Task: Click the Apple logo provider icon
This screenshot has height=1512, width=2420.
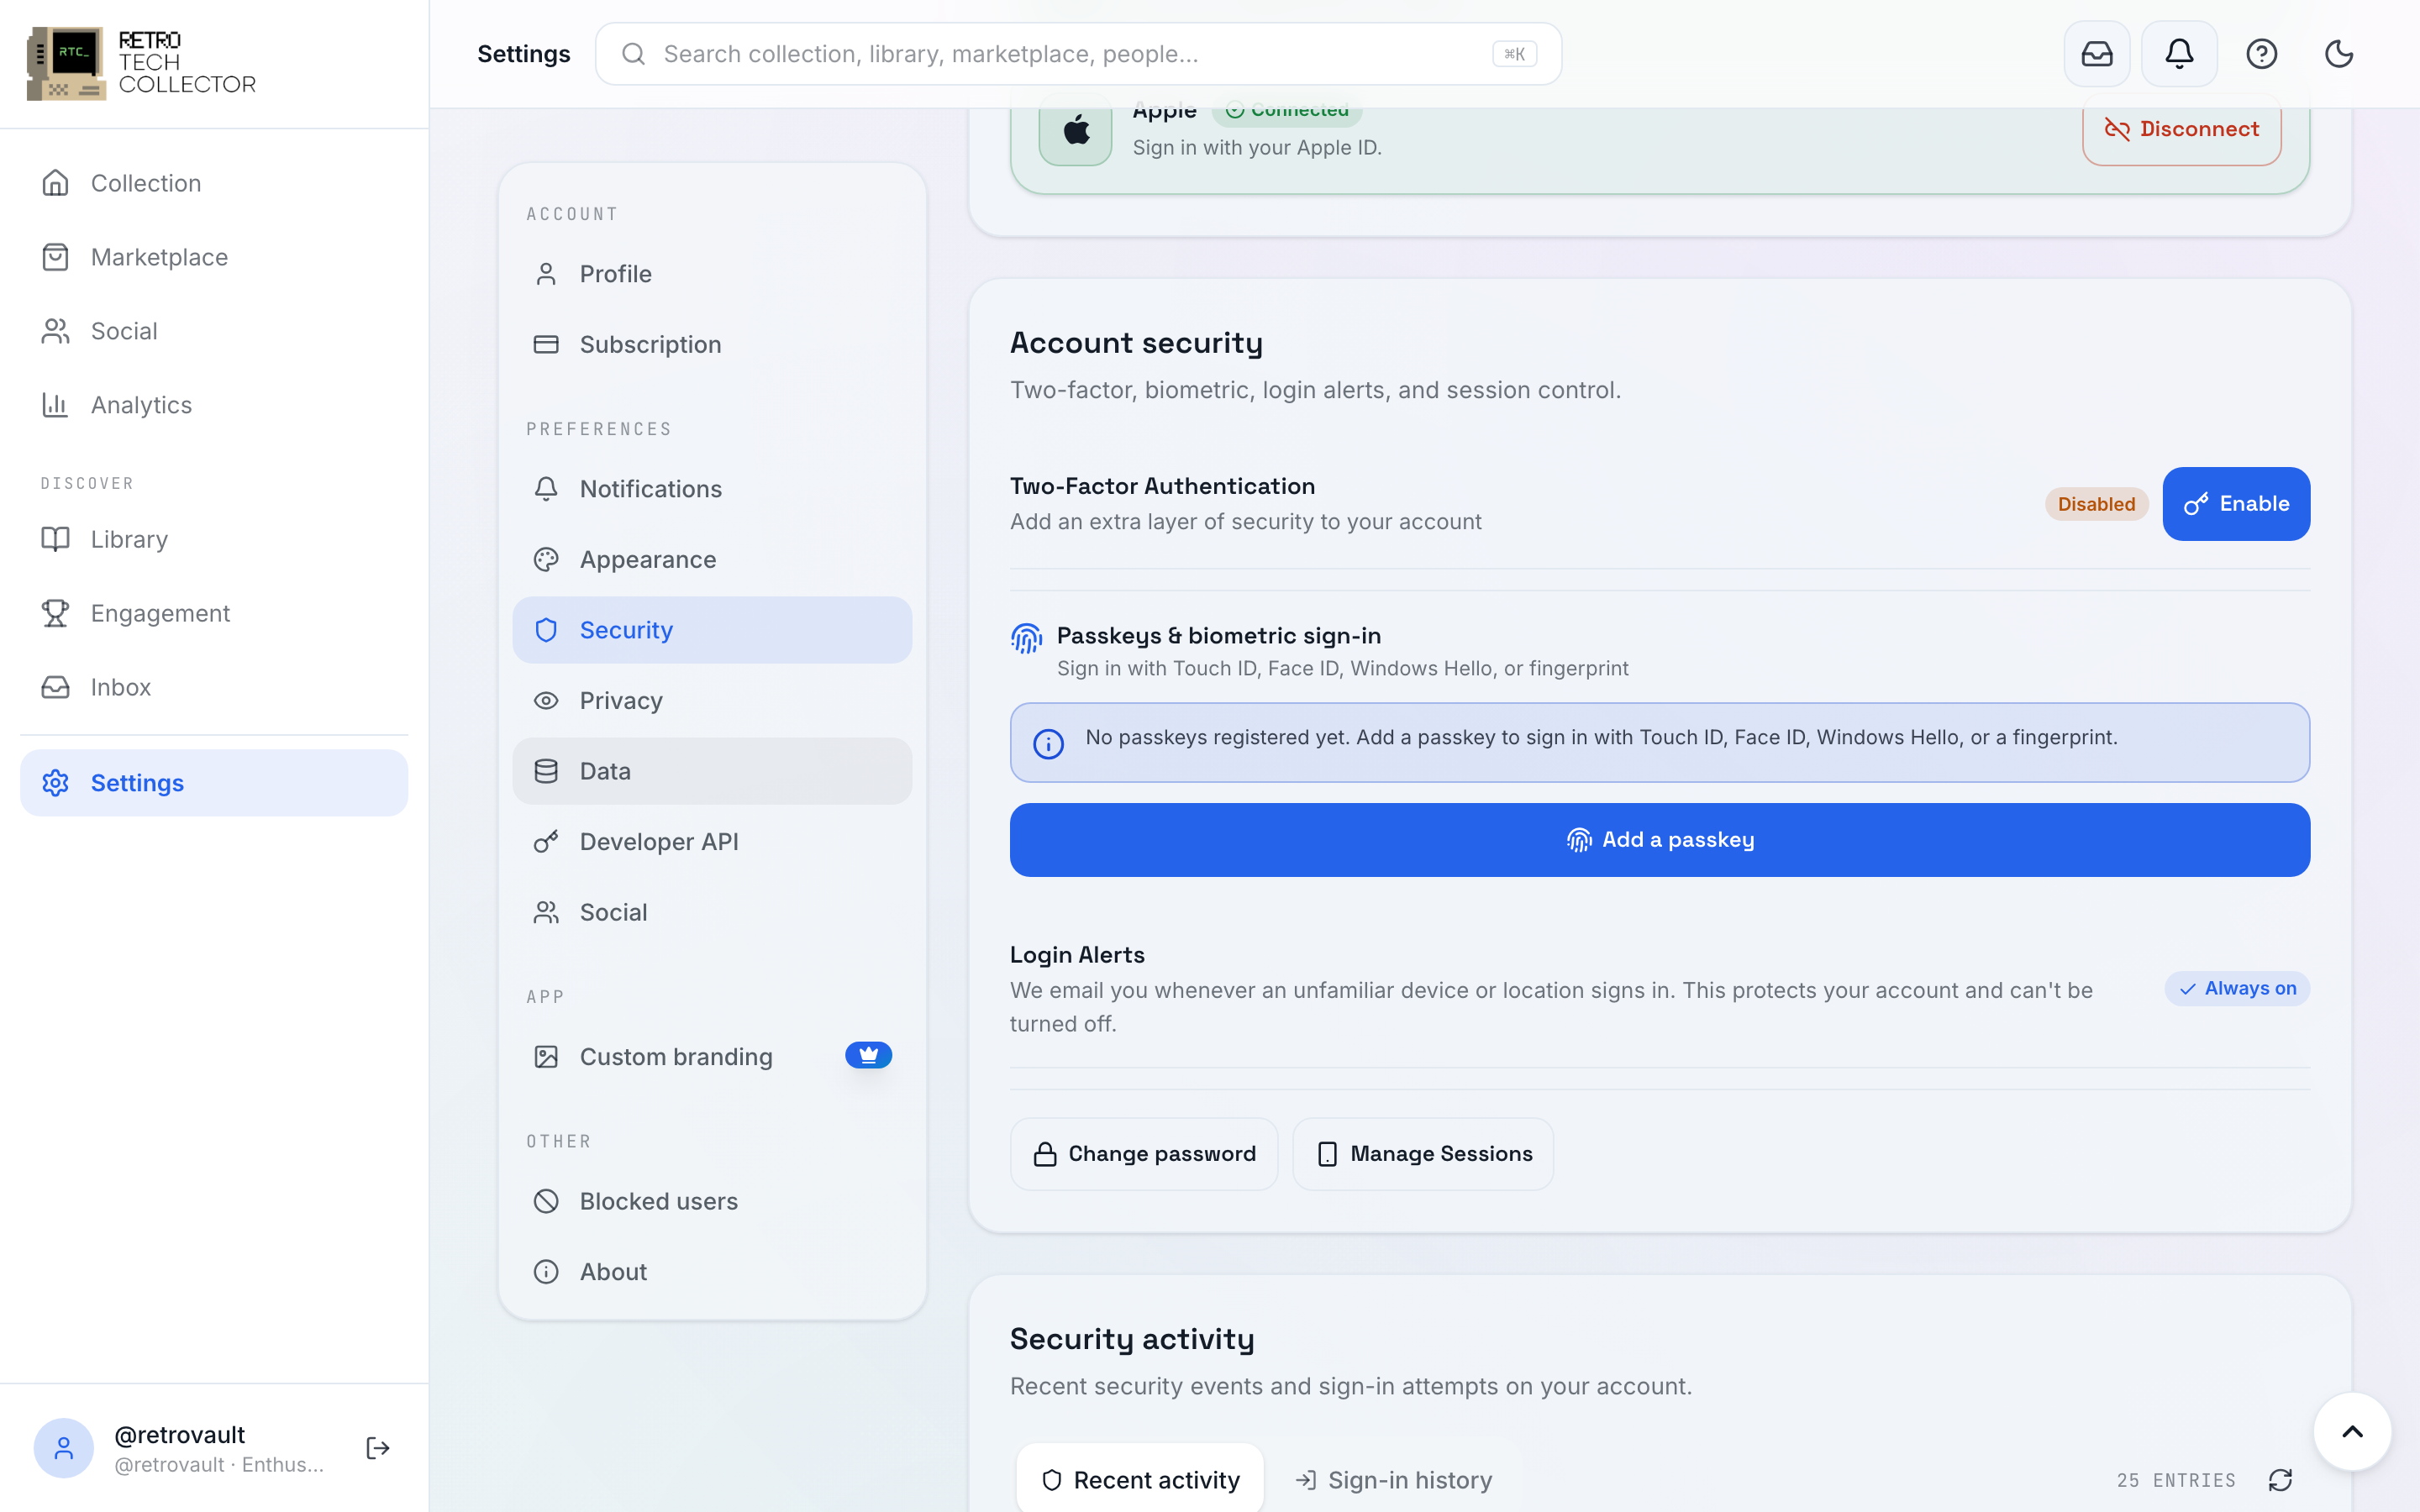Action: coord(1076,130)
